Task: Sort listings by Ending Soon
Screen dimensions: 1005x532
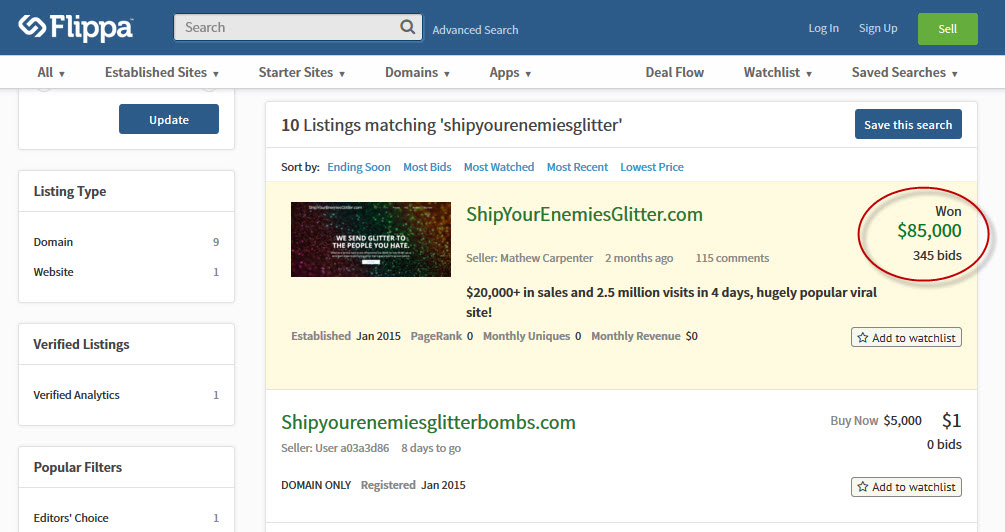Action: point(358,167)
